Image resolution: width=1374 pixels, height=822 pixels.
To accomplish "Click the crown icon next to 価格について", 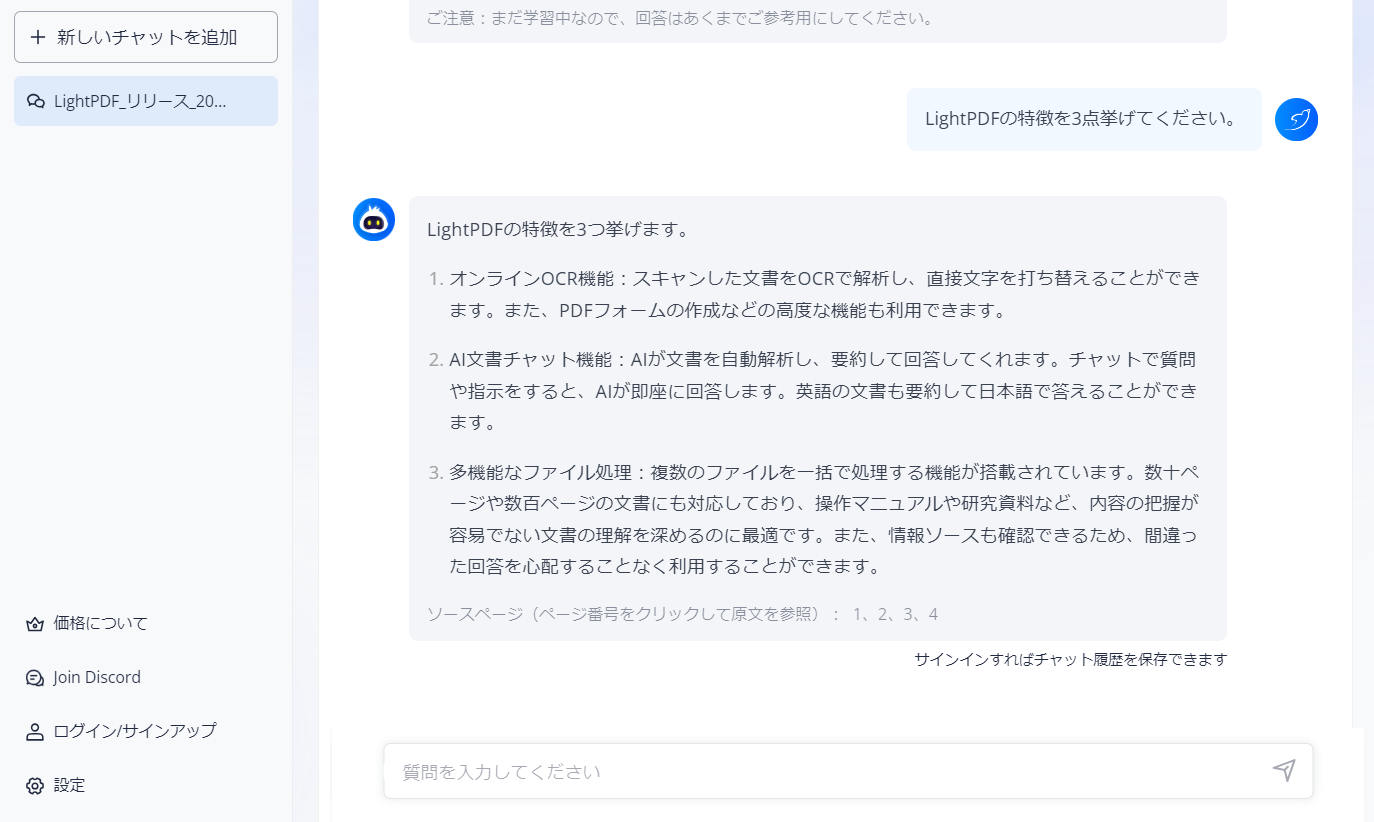I will coord(33,623).
